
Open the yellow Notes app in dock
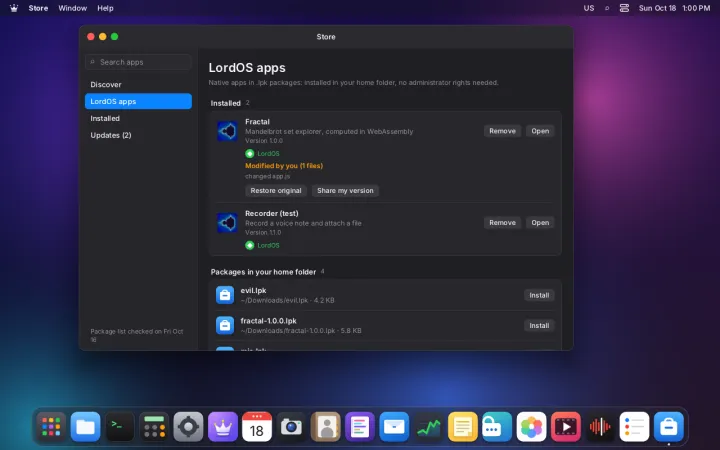462,427
